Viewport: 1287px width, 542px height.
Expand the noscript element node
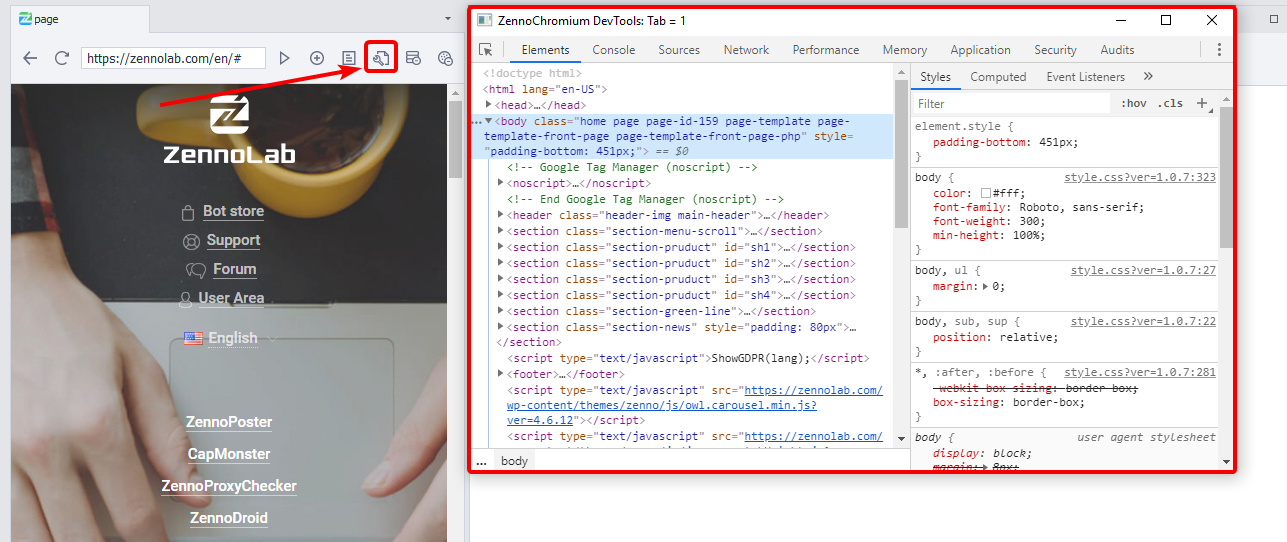pos(501,184)
